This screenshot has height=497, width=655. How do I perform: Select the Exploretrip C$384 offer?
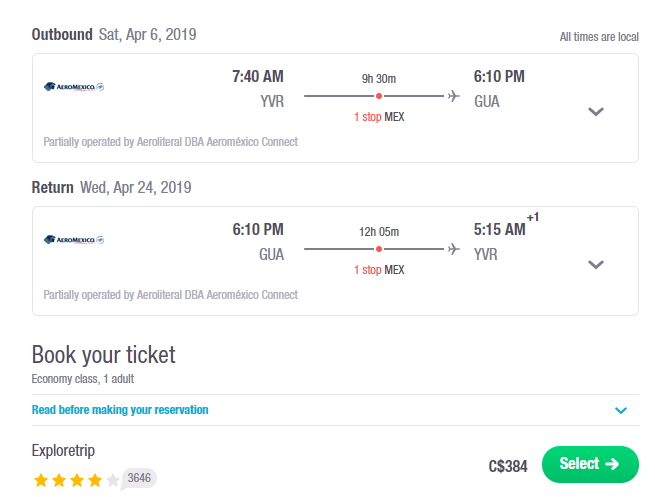(590, 464)
